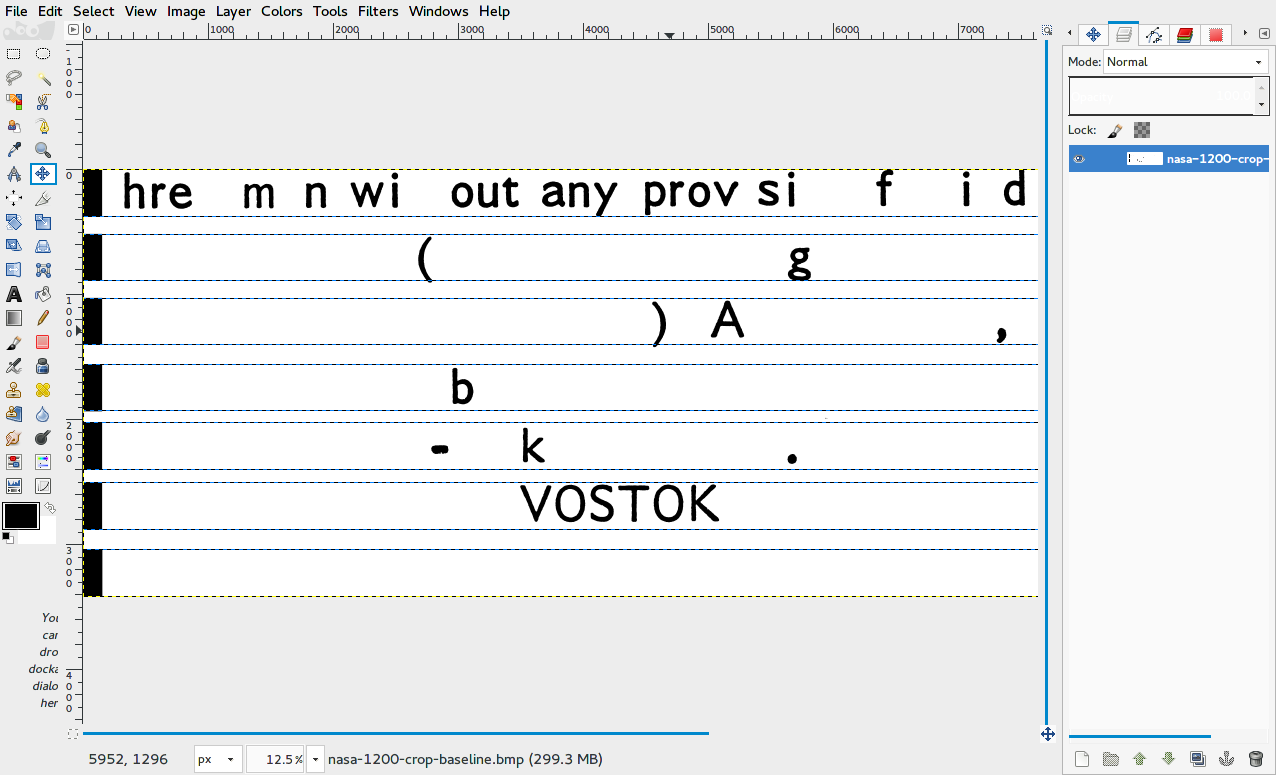The image size is (1276, 775).
Task: Open the Colors menu
Action: [x=281, y=11]
